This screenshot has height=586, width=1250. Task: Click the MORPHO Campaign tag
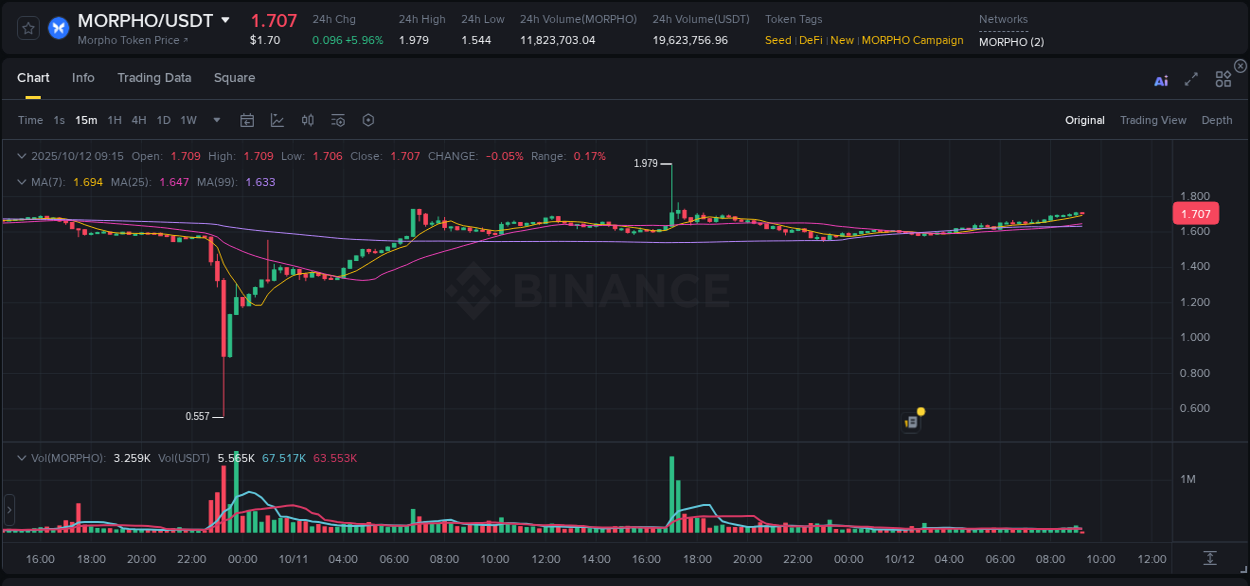(912, 40)
